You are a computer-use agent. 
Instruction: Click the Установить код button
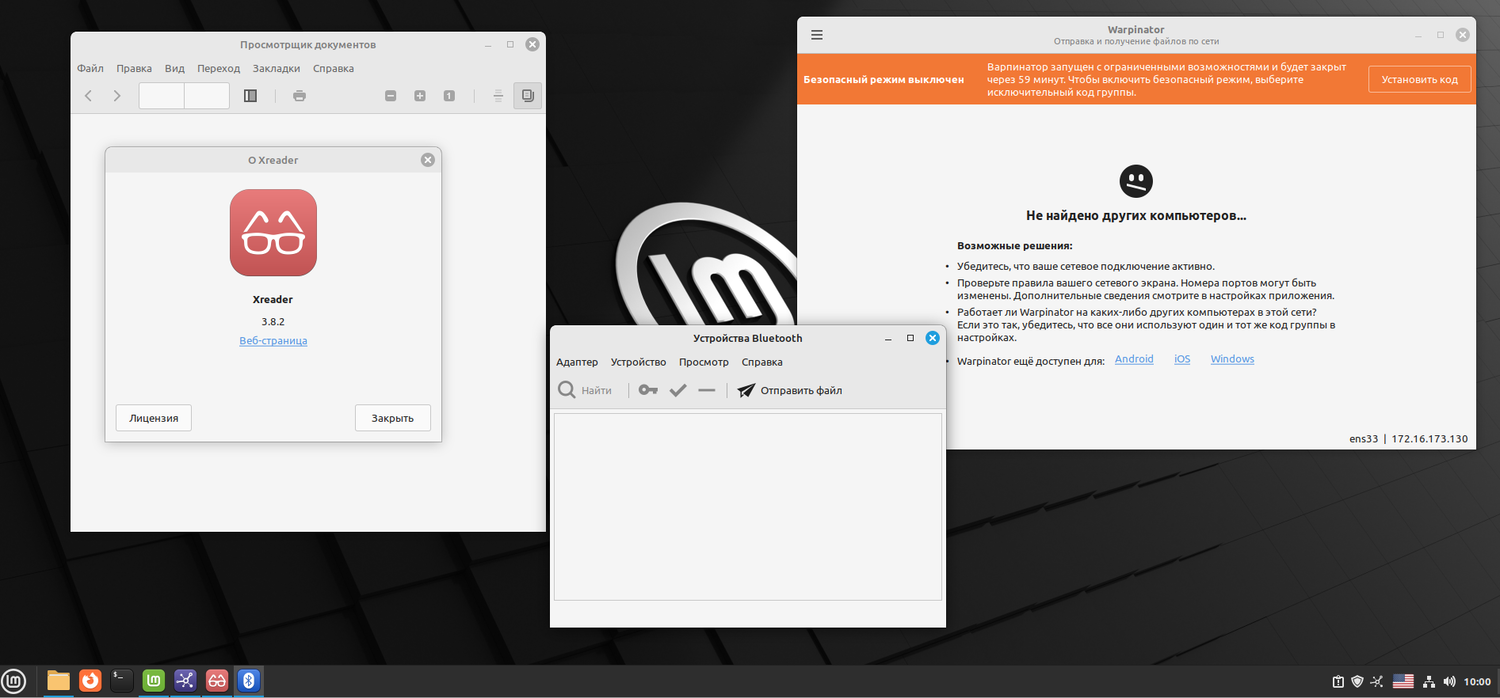1420,79
